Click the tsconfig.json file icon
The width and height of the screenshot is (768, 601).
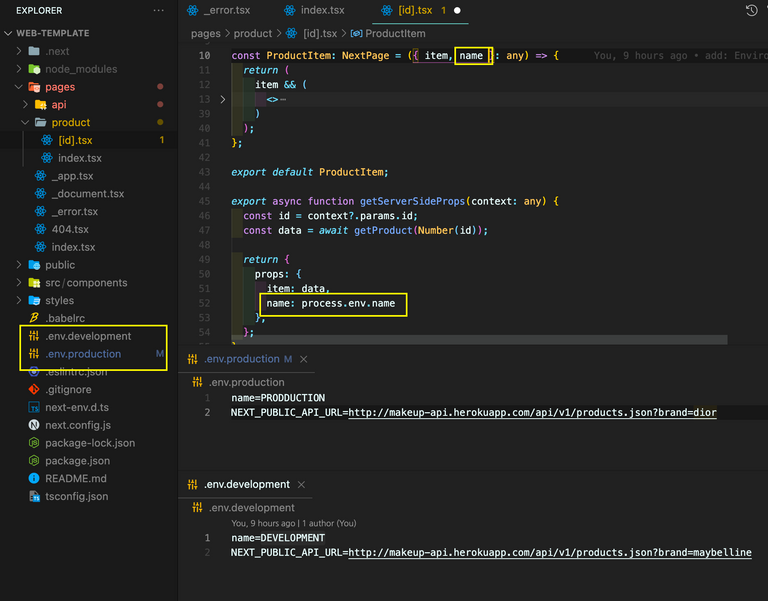34,496
